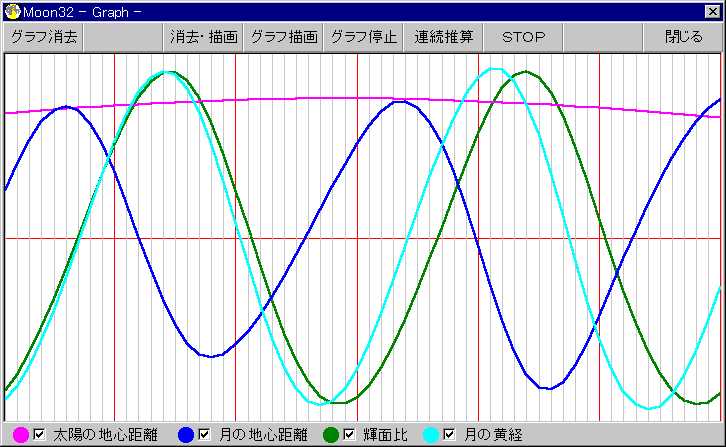Screen dimensions: 726x447
Task: Pause plotting with the グラフ停止 button
Action: coord(363,37)
